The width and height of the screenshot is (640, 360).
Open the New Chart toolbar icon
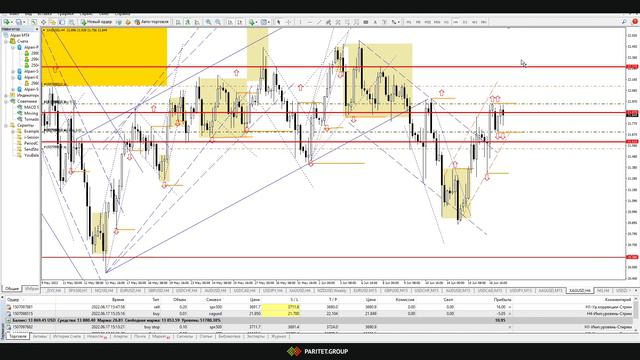(x=7, y=22)
